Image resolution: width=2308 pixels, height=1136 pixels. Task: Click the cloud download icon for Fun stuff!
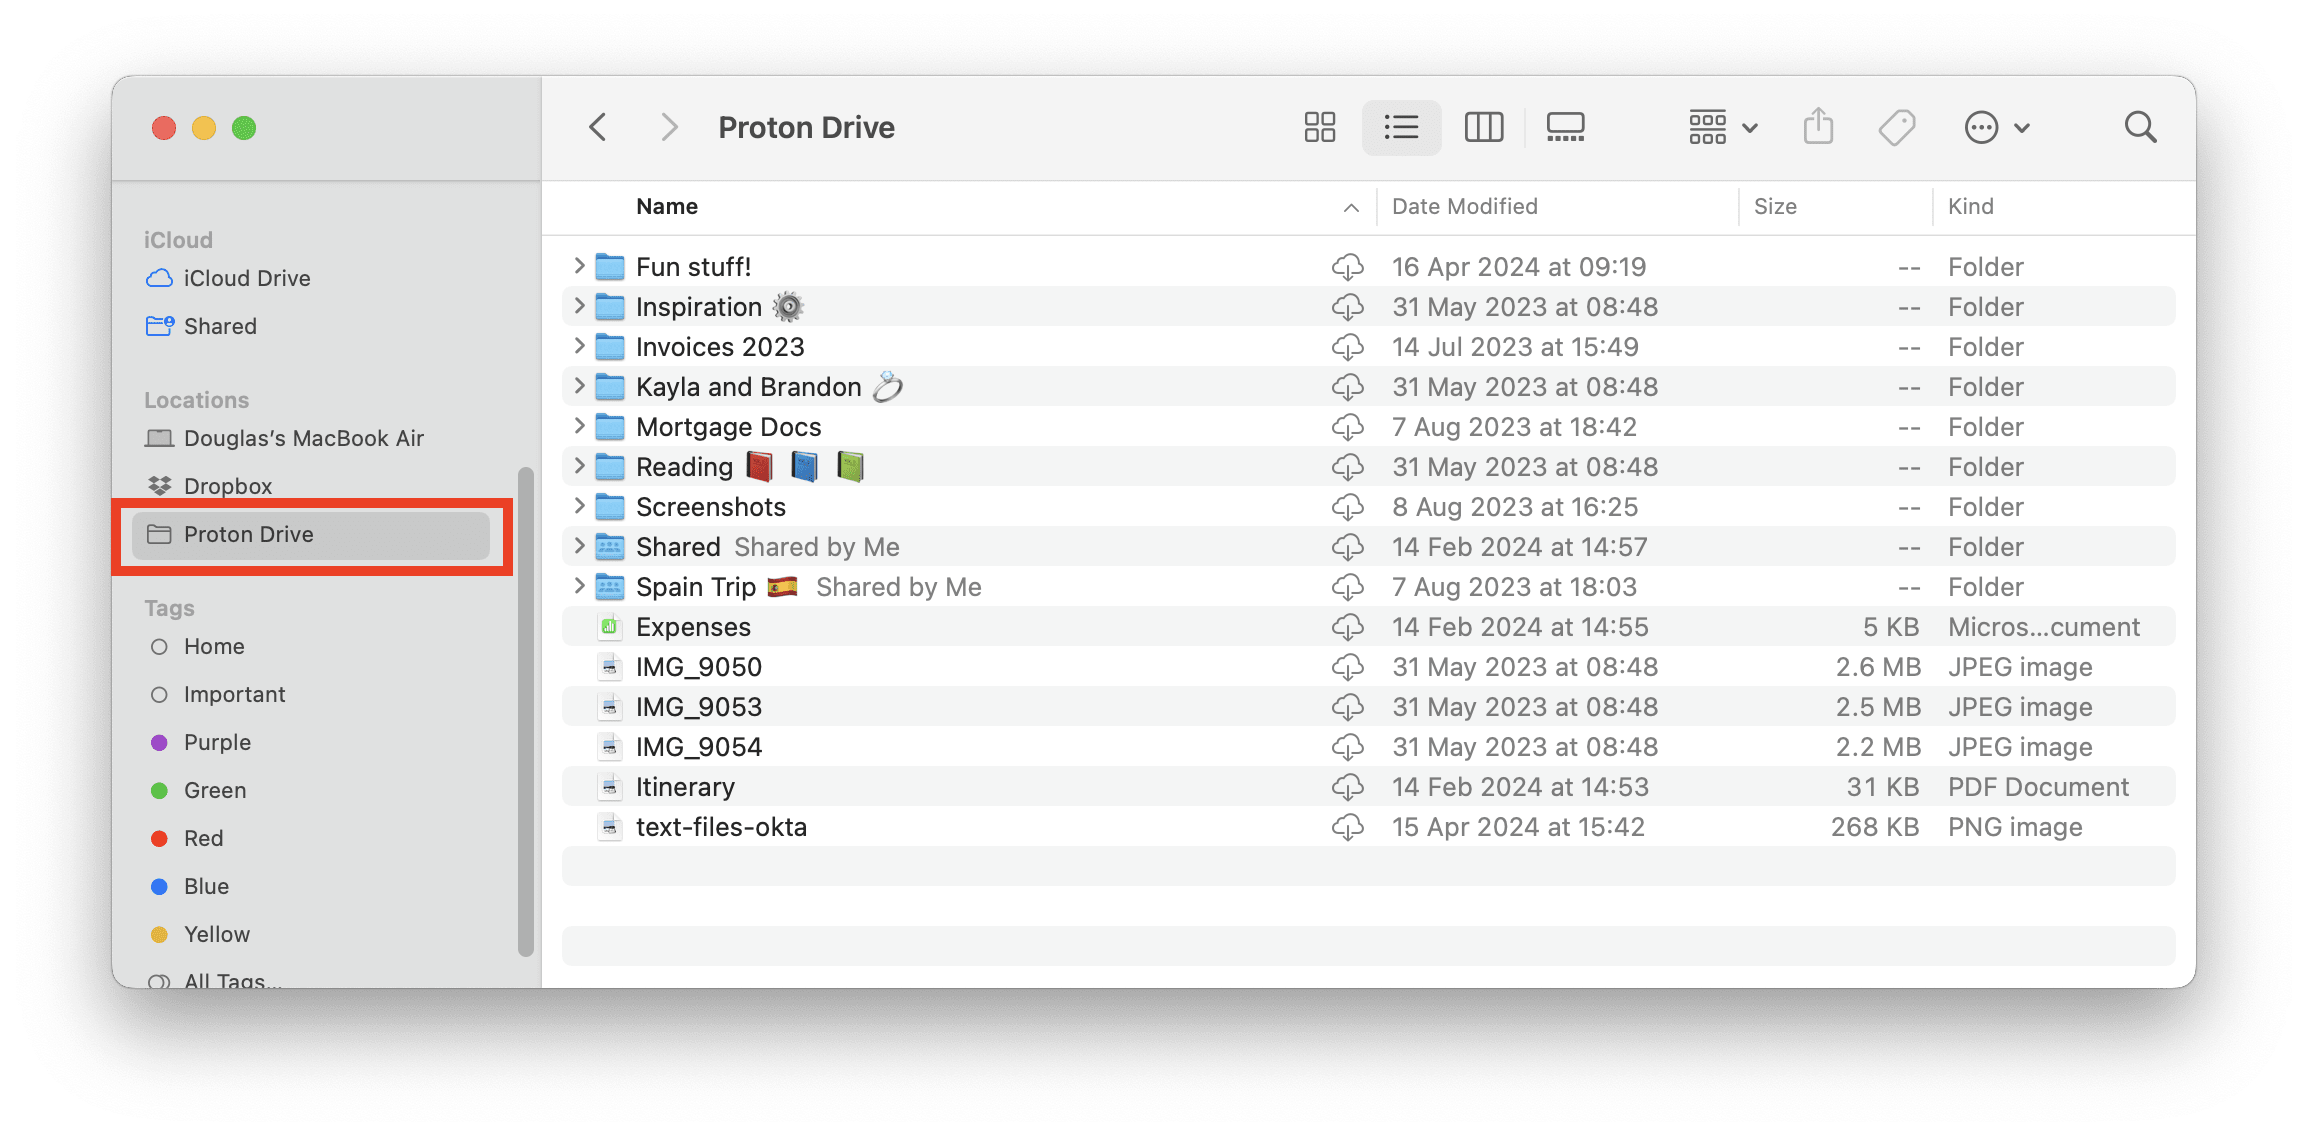click(x=1347, y=267)
